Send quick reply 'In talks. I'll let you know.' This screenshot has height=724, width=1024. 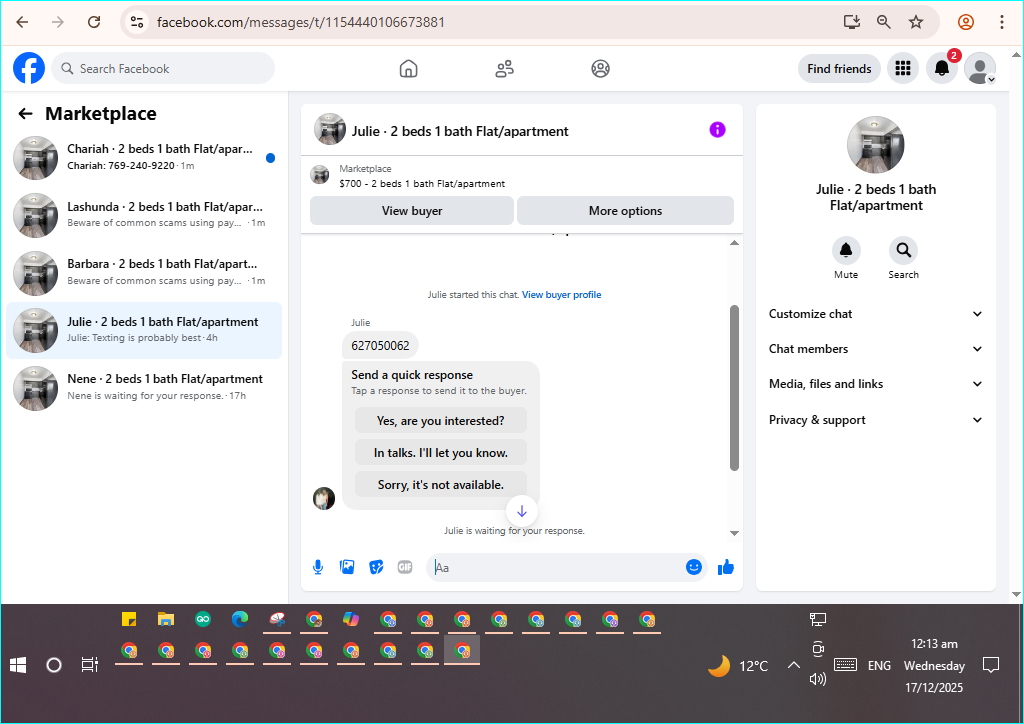(441, 453)
